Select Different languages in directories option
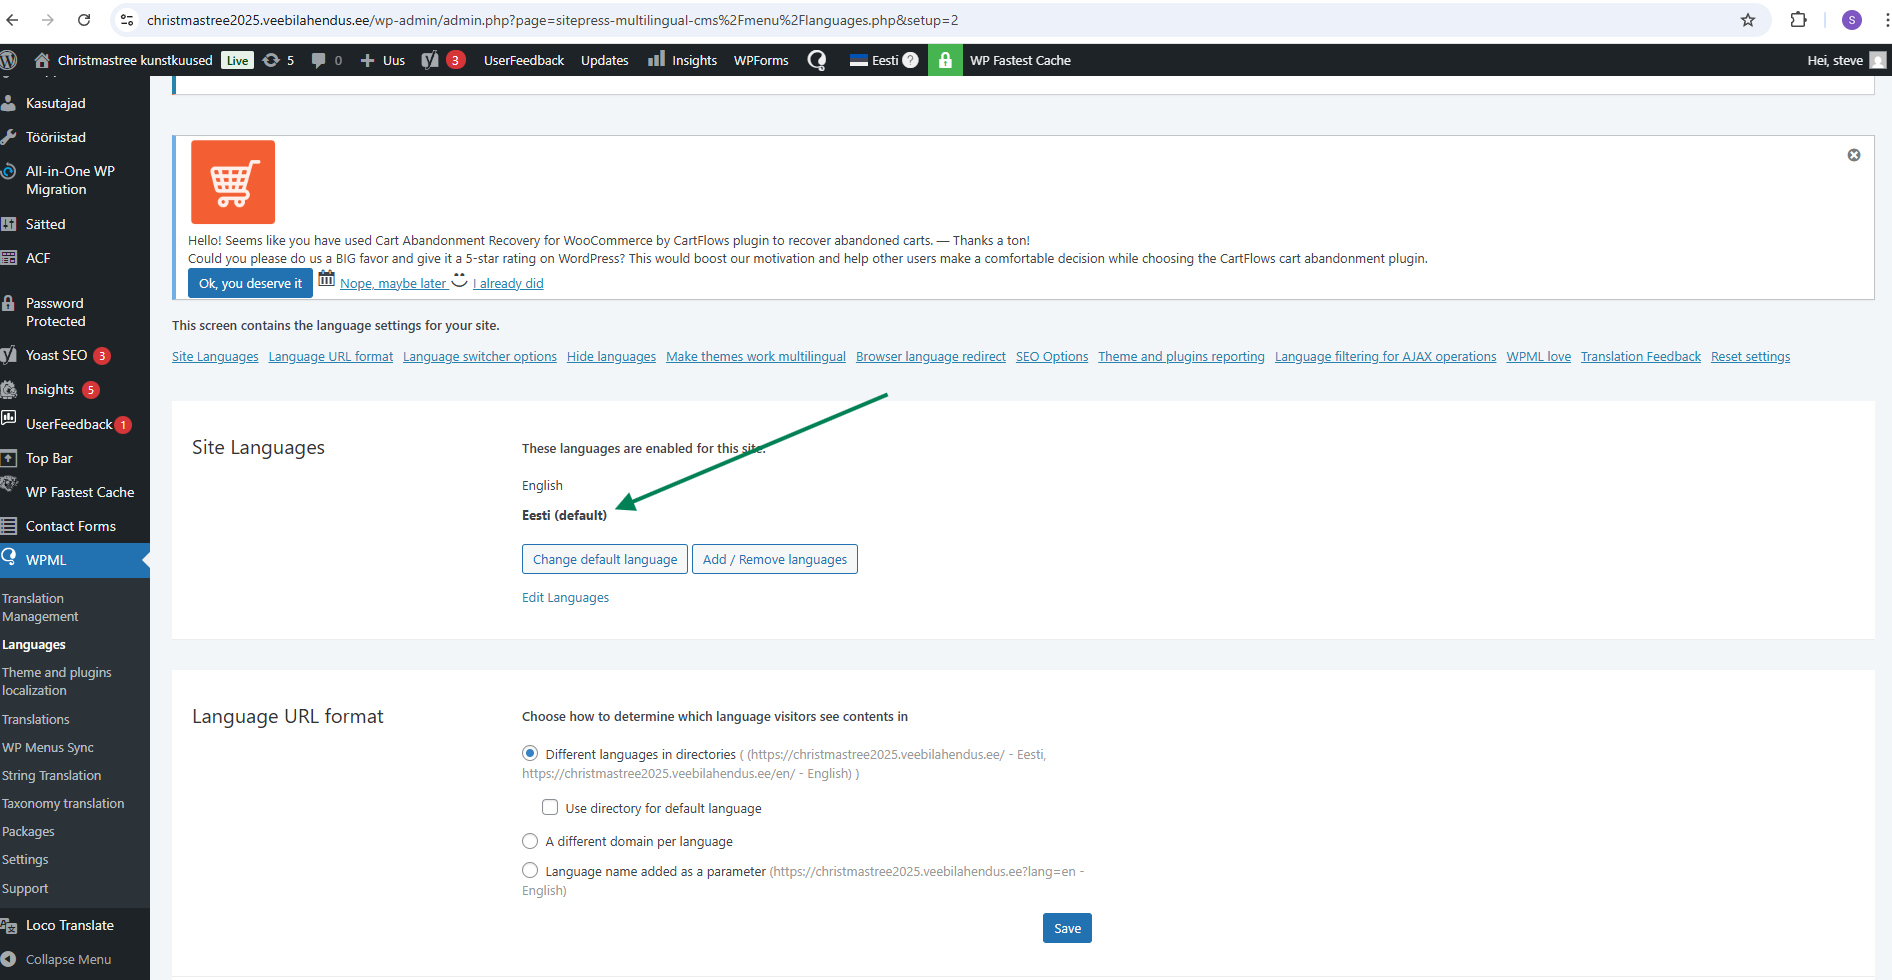 (530, 754)
